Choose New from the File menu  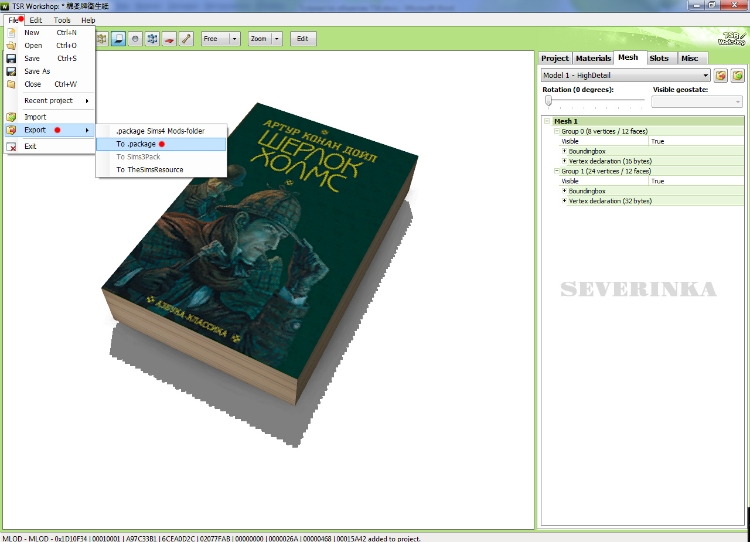pos(50,33)
